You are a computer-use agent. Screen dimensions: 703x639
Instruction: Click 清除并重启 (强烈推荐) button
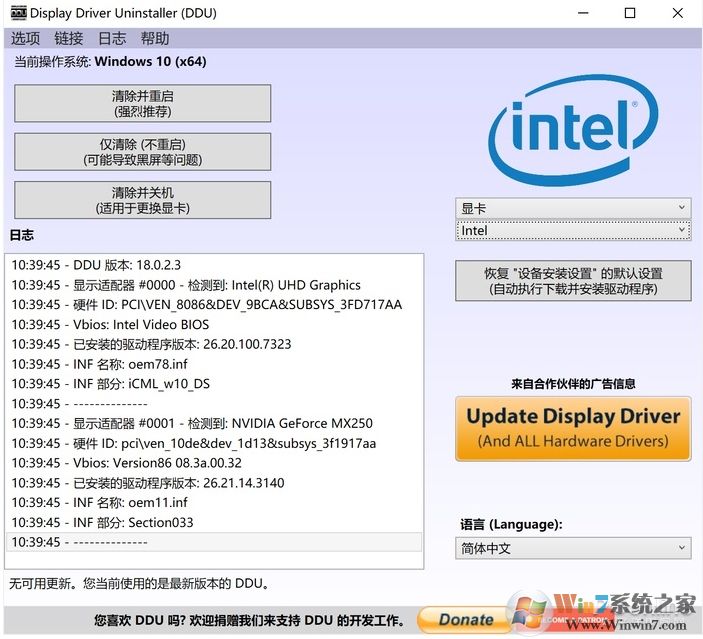pyautogui.click(x=143, y=103)
